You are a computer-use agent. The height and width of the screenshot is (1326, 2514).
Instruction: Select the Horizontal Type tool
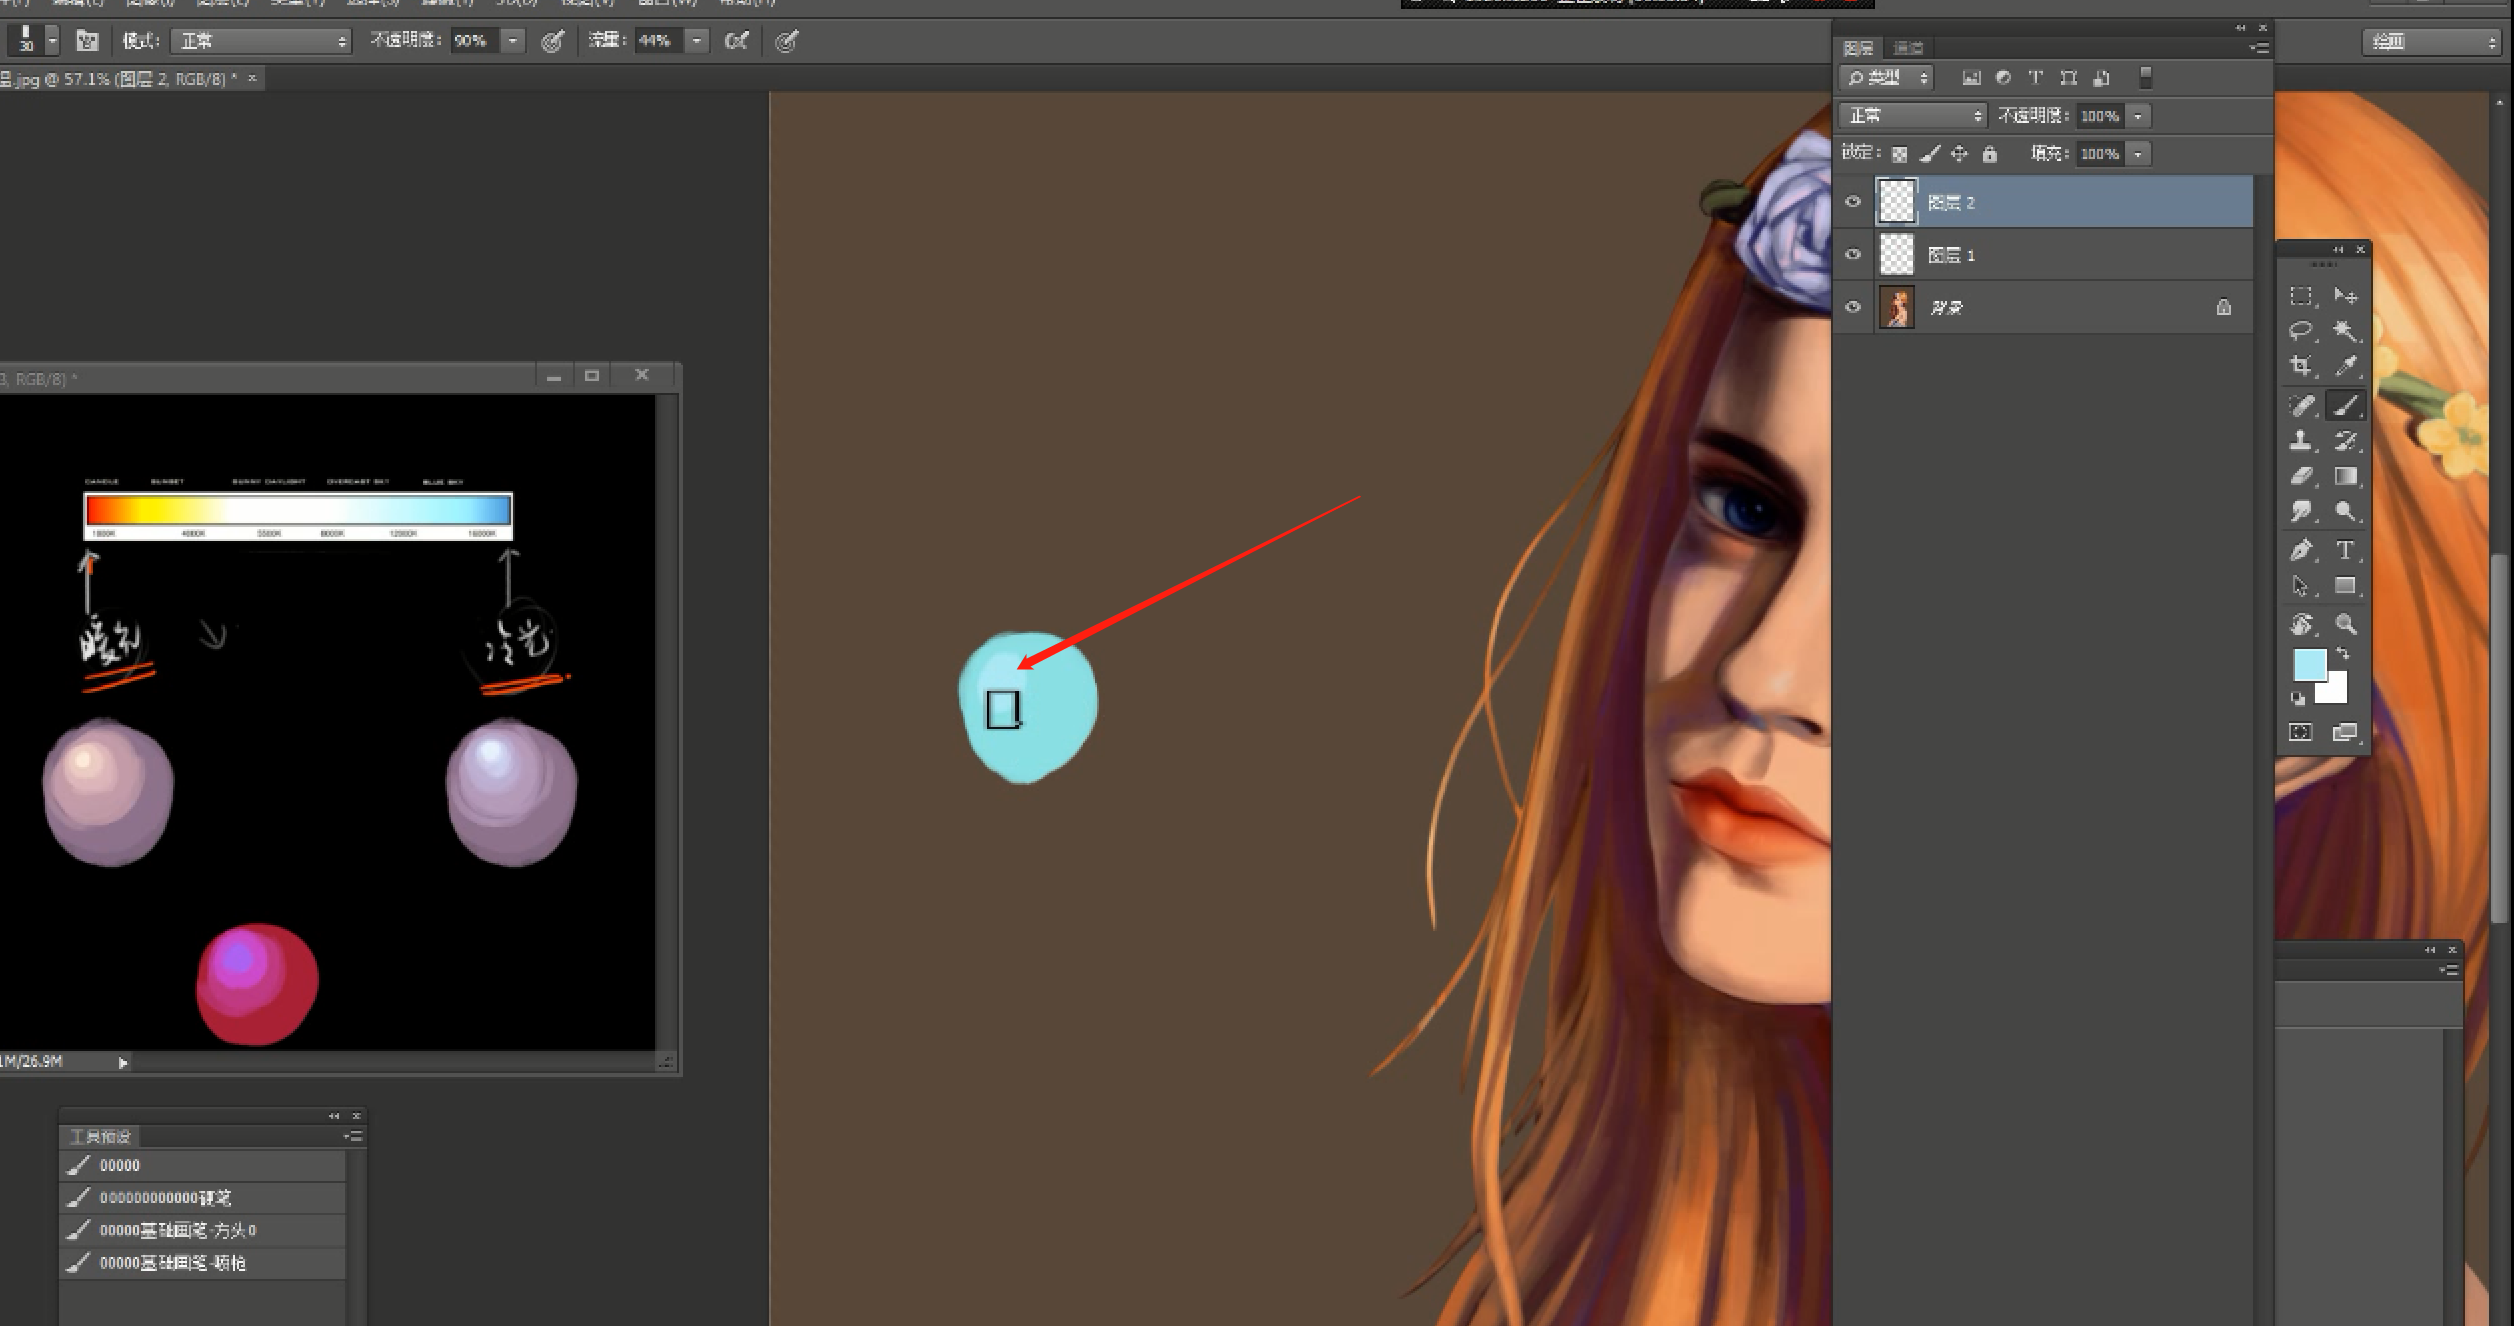point(2345,550)
